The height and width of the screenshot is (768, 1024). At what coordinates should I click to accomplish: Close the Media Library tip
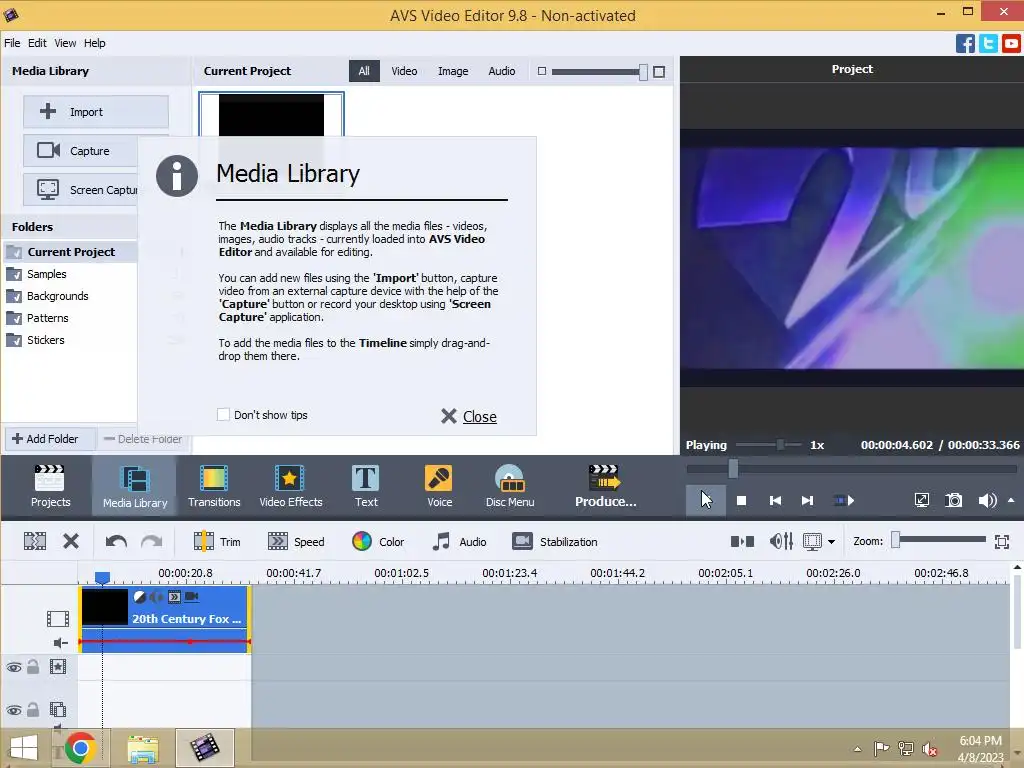pyautogui.click(x=469, y=417)
